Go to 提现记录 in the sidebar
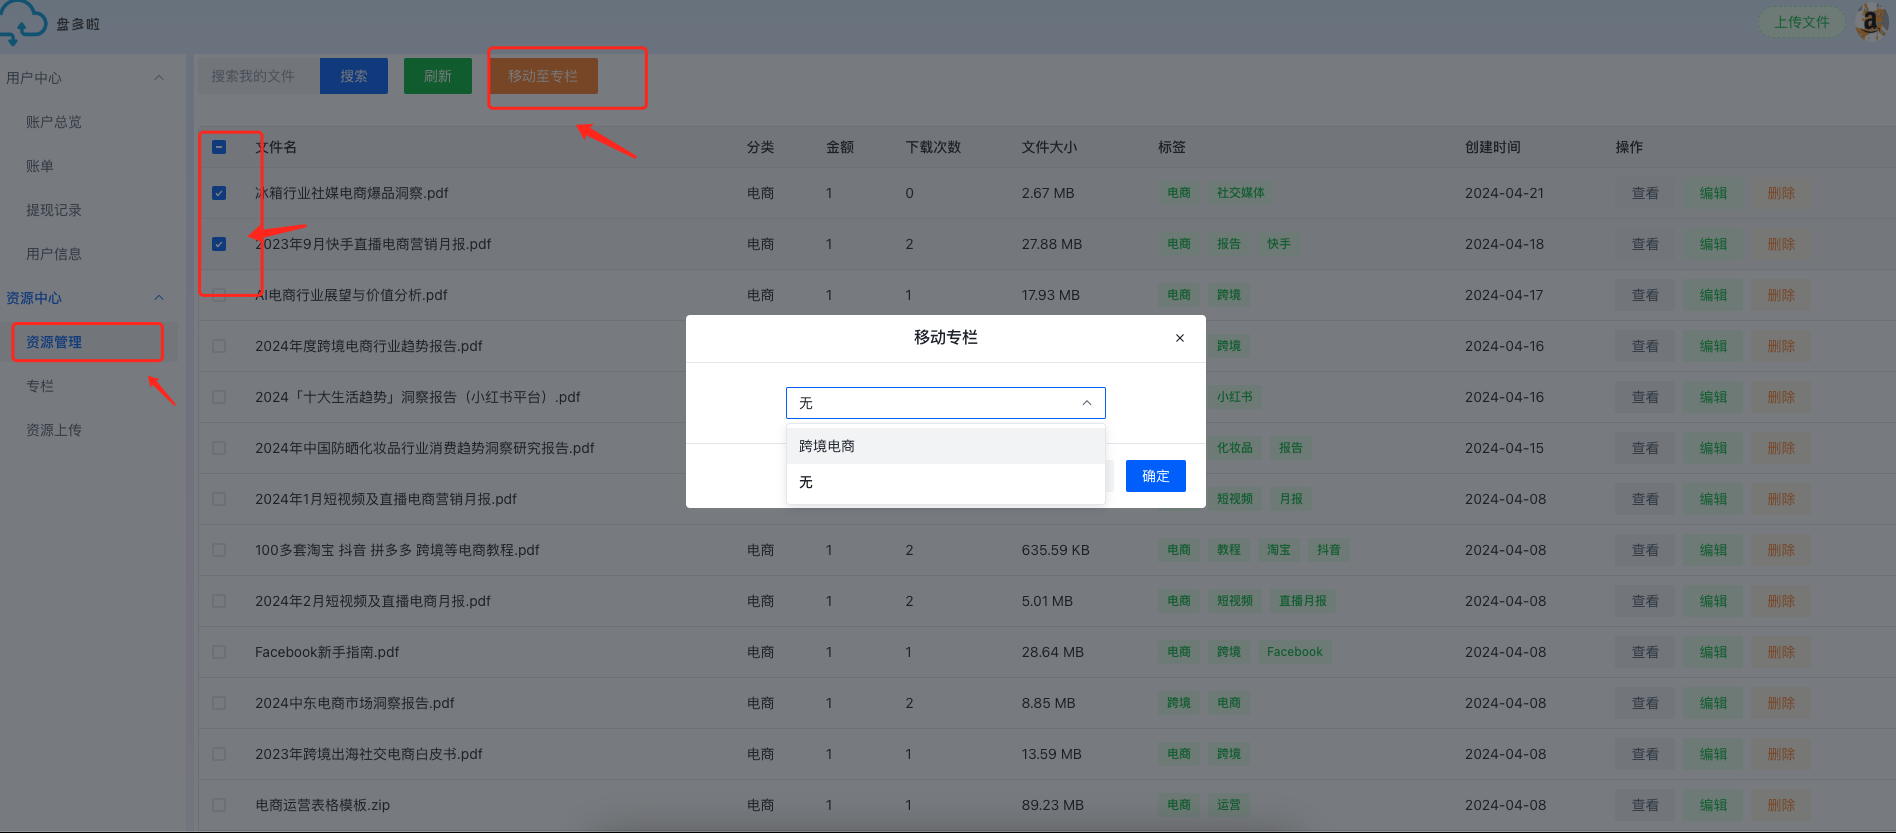 tap(54, 210)
